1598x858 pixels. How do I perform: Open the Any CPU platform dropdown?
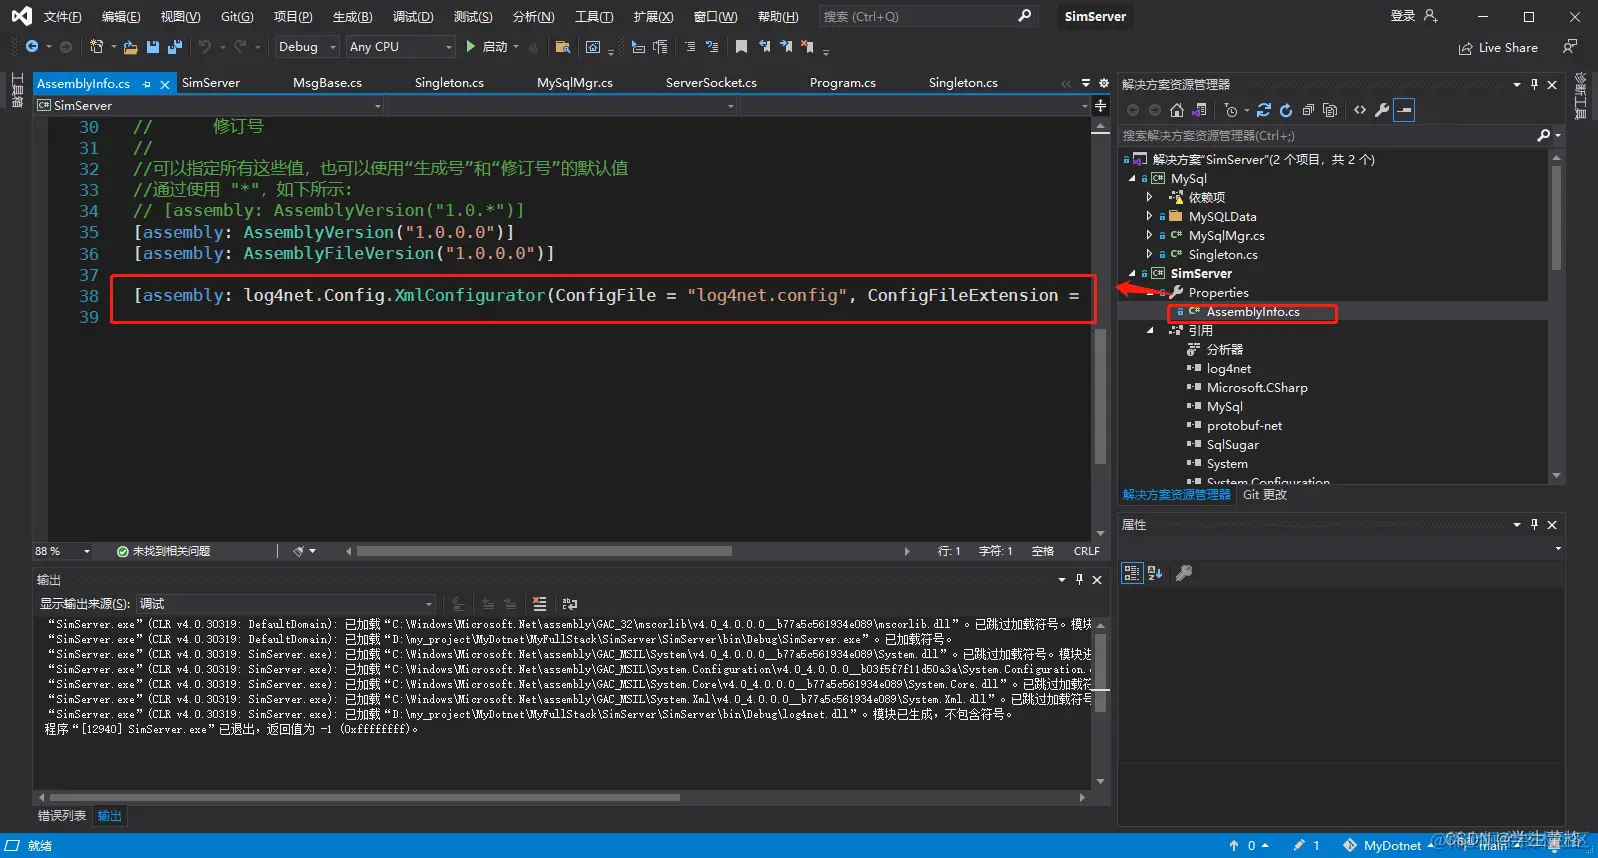[400, 47]
